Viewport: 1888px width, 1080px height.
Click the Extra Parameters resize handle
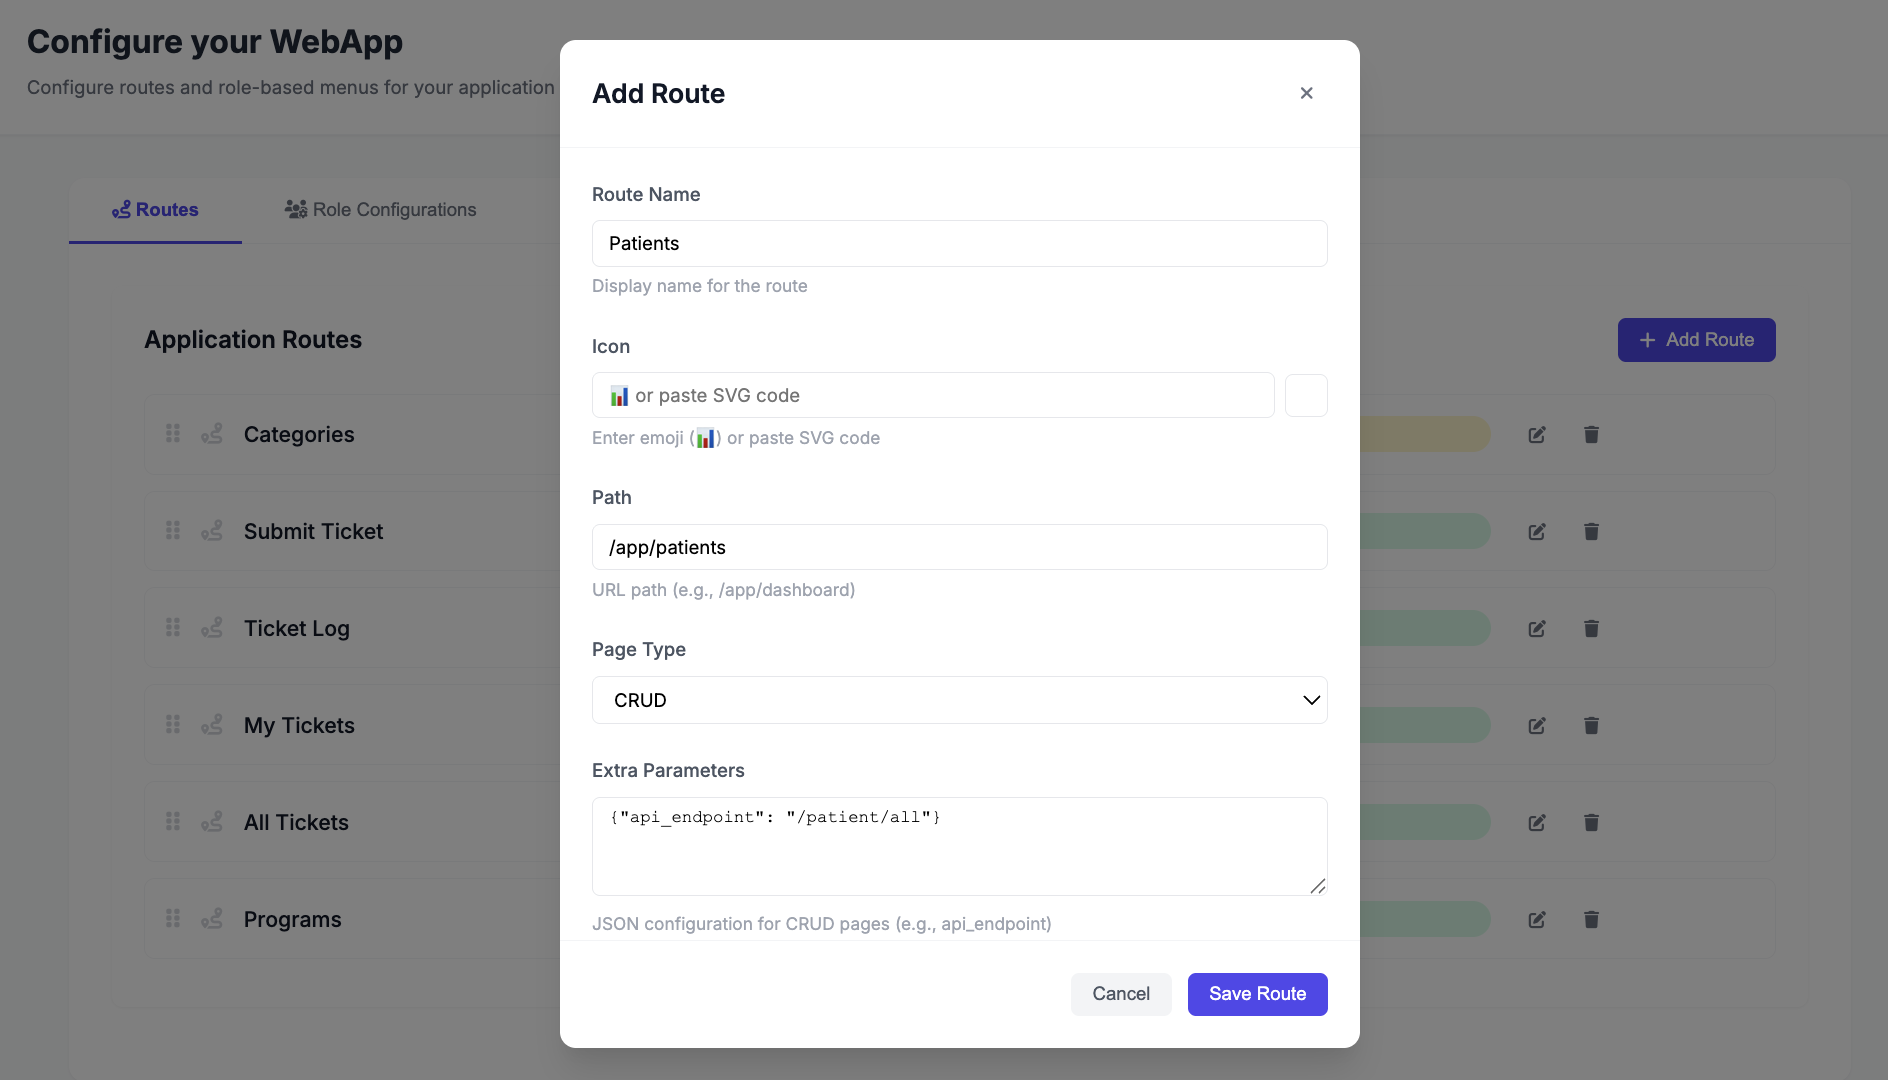point(1318,886)
